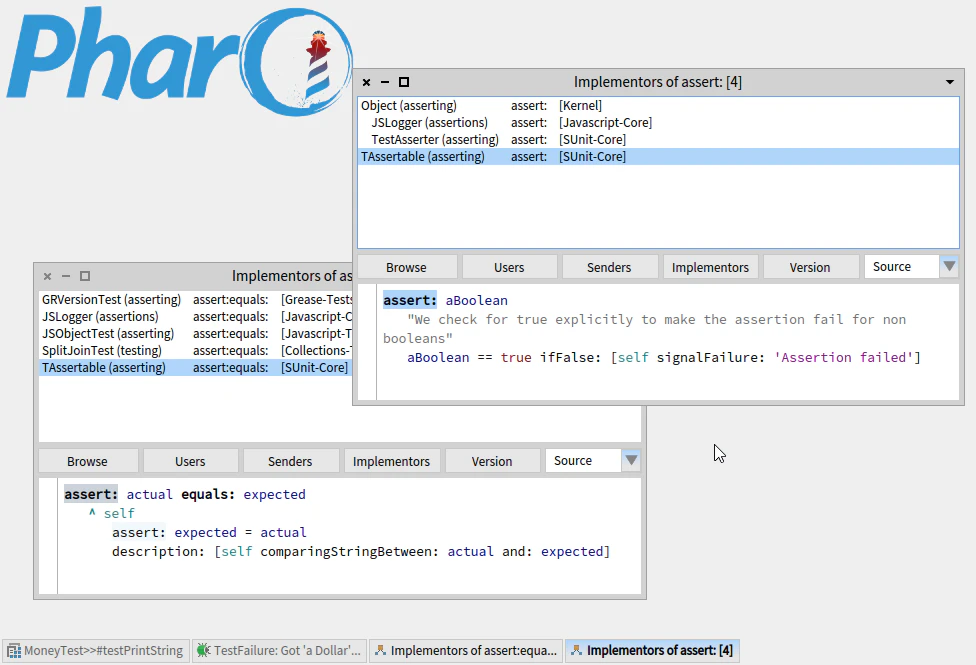The height and width of the screenshot is (665, 976).
Task: Click title bar text Implementors of assert: [4]
Action: click(x=657, y=82)
